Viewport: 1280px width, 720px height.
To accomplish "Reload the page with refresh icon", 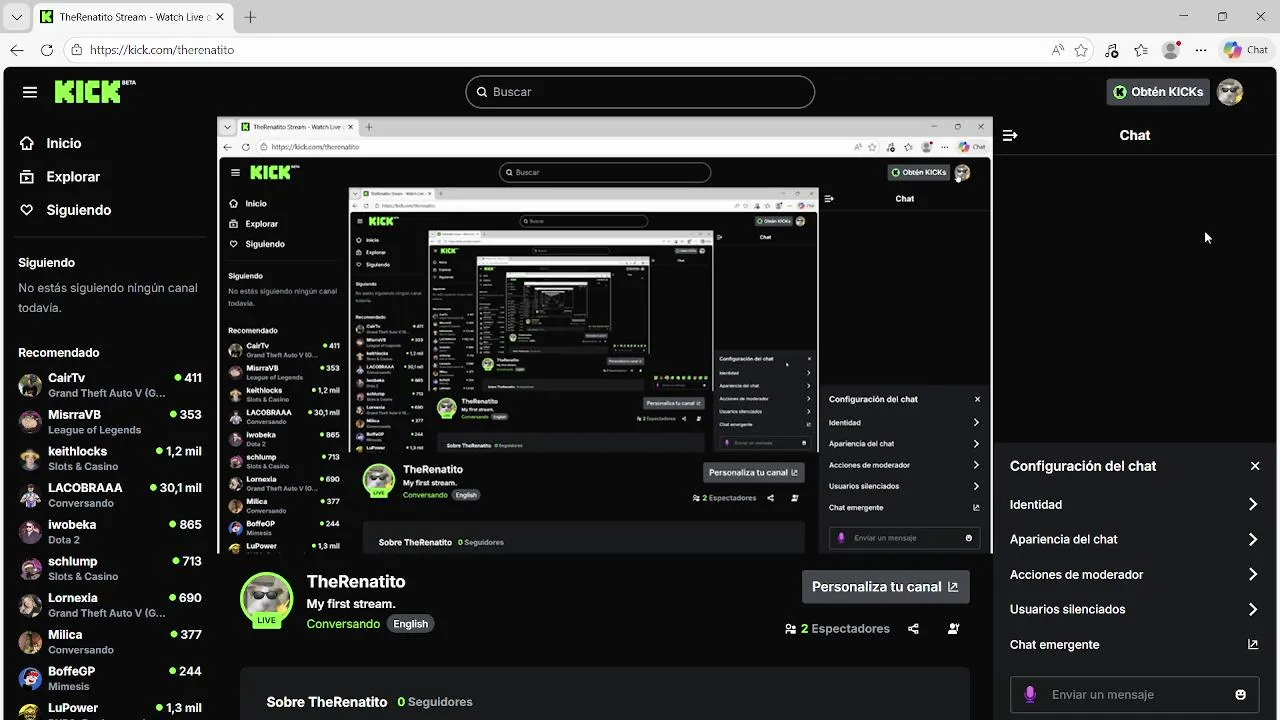I will (x=46, y=50).
